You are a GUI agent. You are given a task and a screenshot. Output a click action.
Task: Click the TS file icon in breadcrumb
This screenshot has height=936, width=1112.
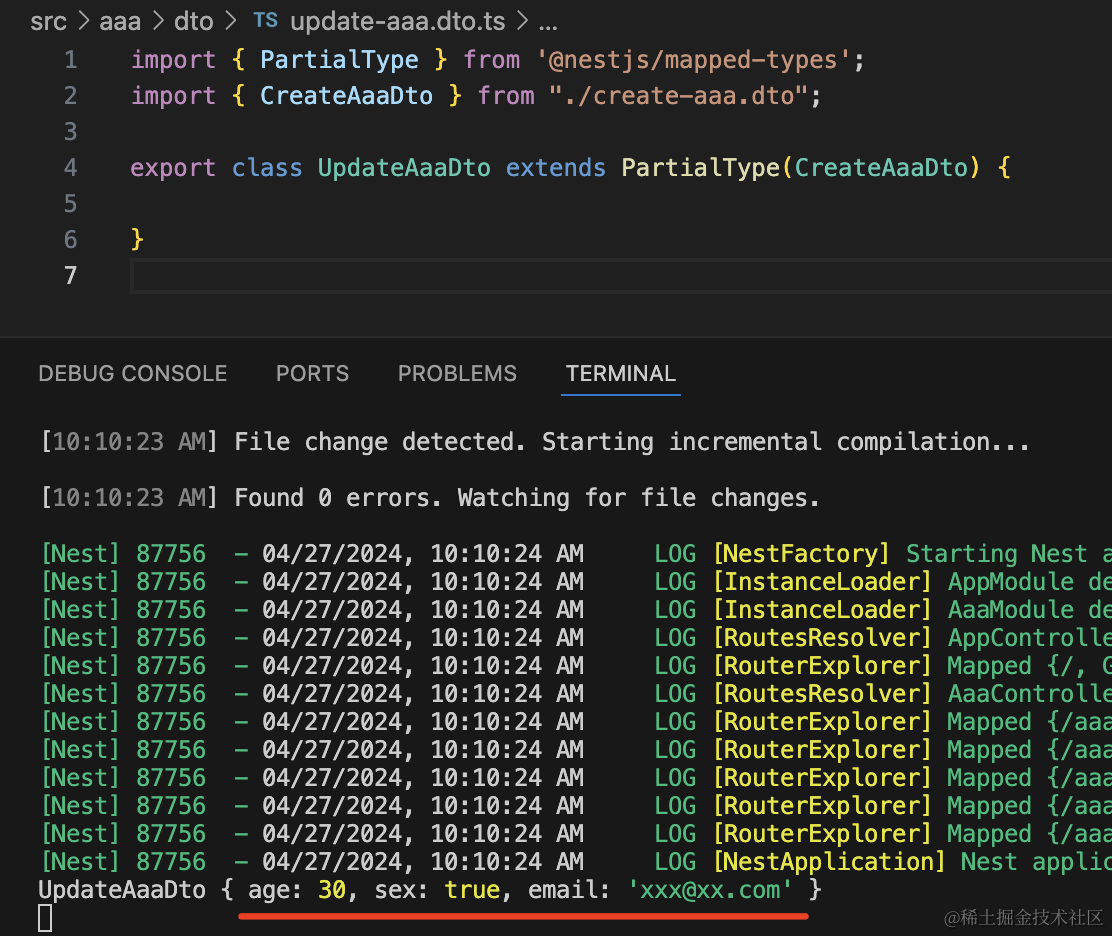pos(265,21)
